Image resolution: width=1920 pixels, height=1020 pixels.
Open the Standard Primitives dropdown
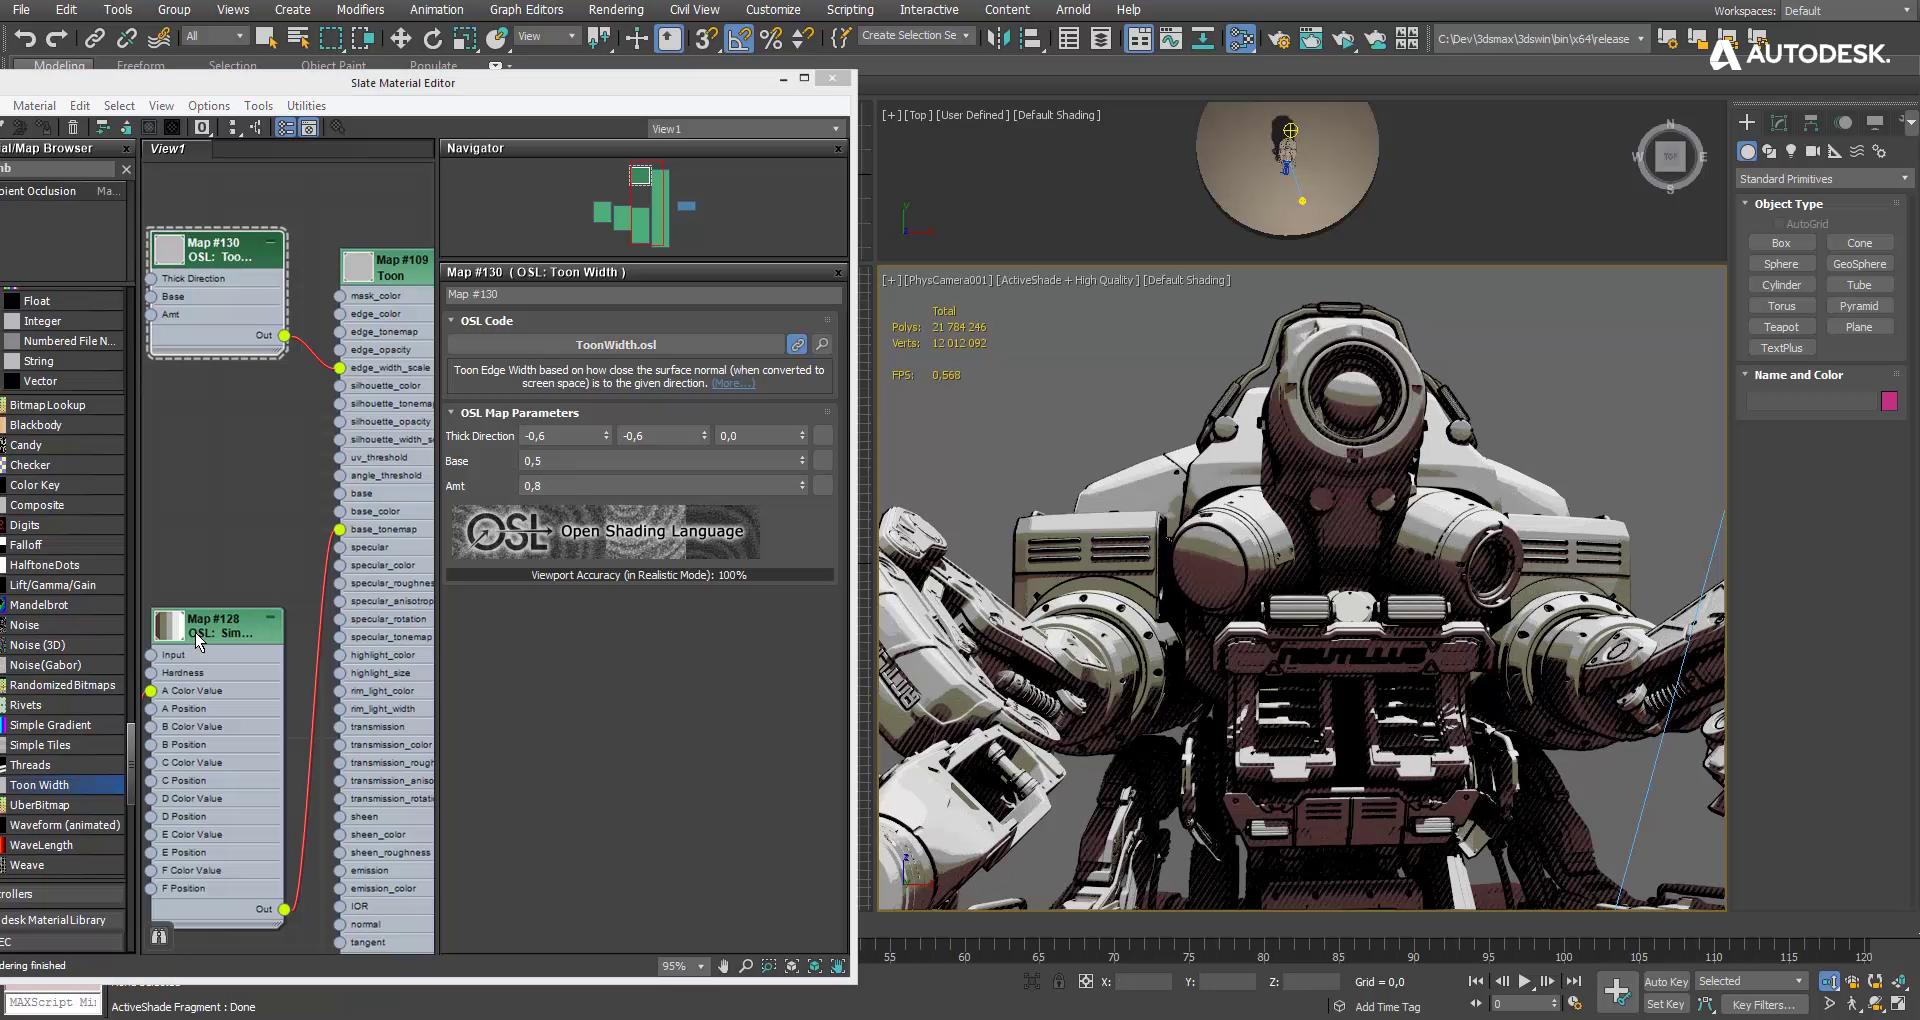coord(1824,179)
